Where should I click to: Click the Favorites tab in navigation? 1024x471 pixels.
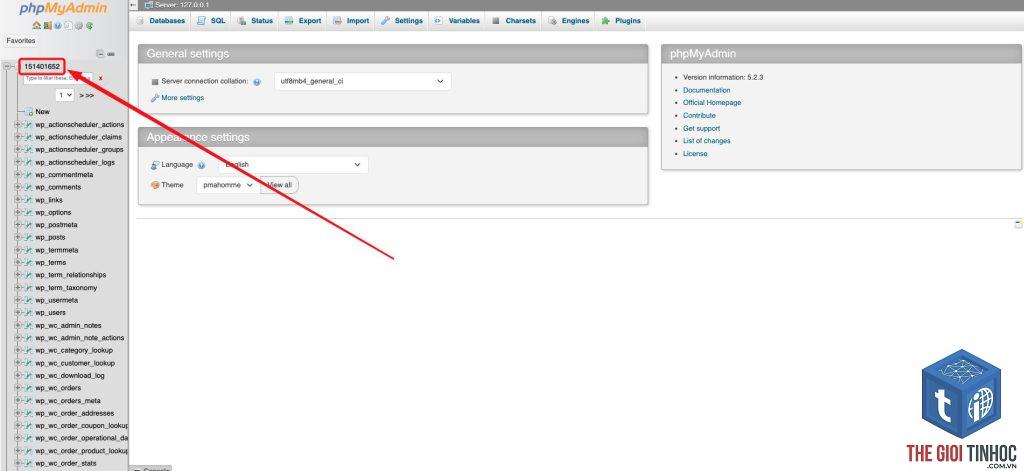(21, 41)
